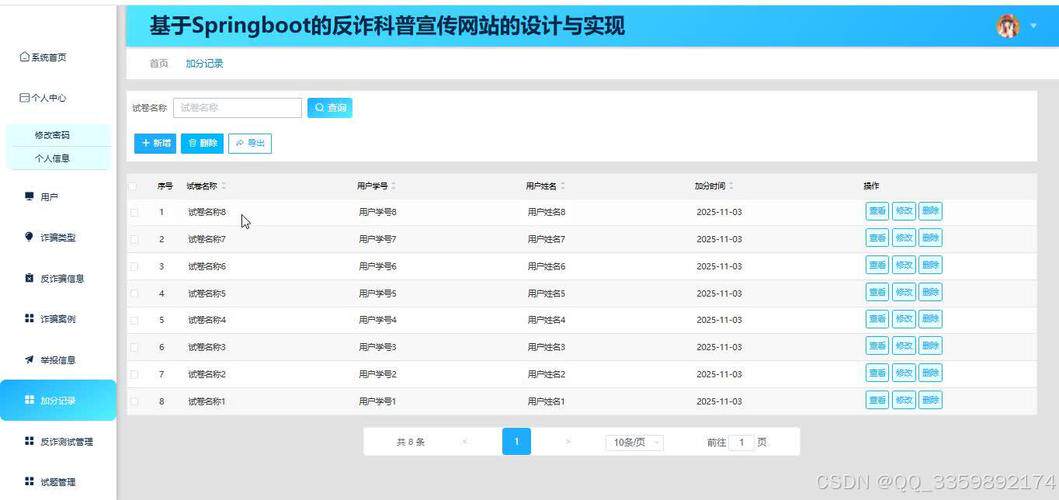
Task: Click the 诈骗案例 grid icon
Action: tap(29, 318)
